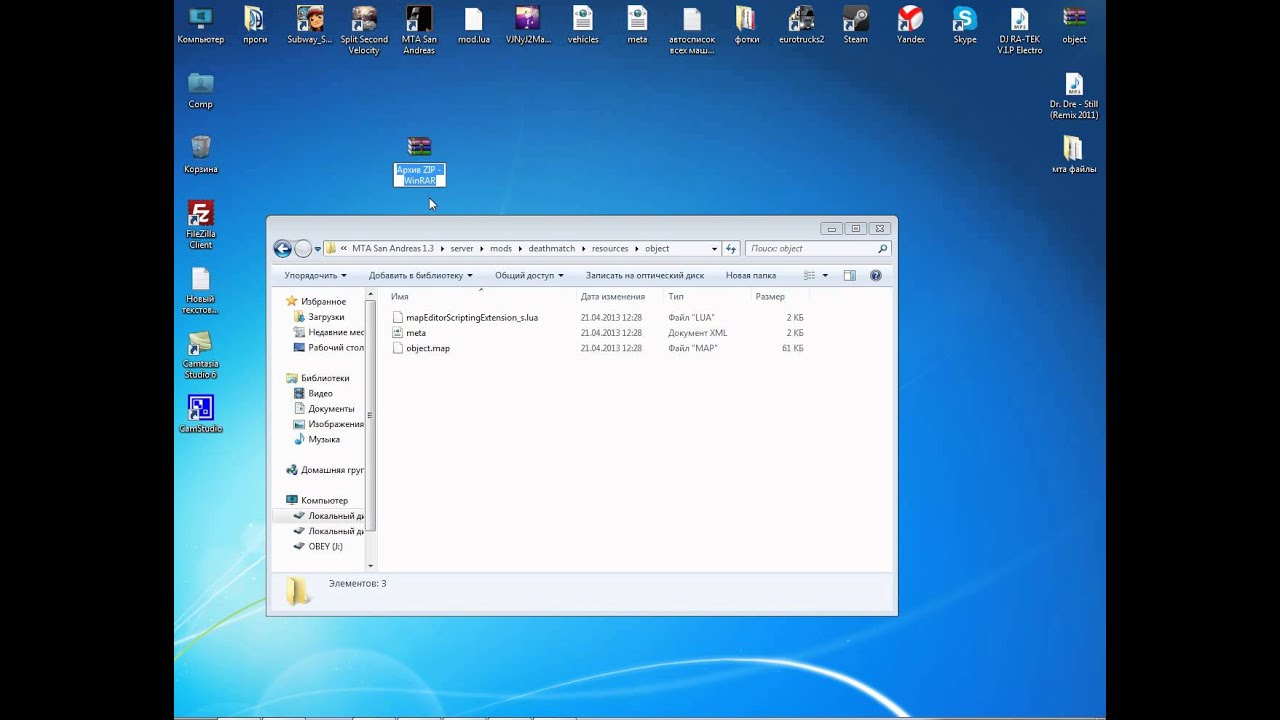This screenshot has height=720, width=1280.
Task: Select the meta desktop file icon
Action: 637,26
